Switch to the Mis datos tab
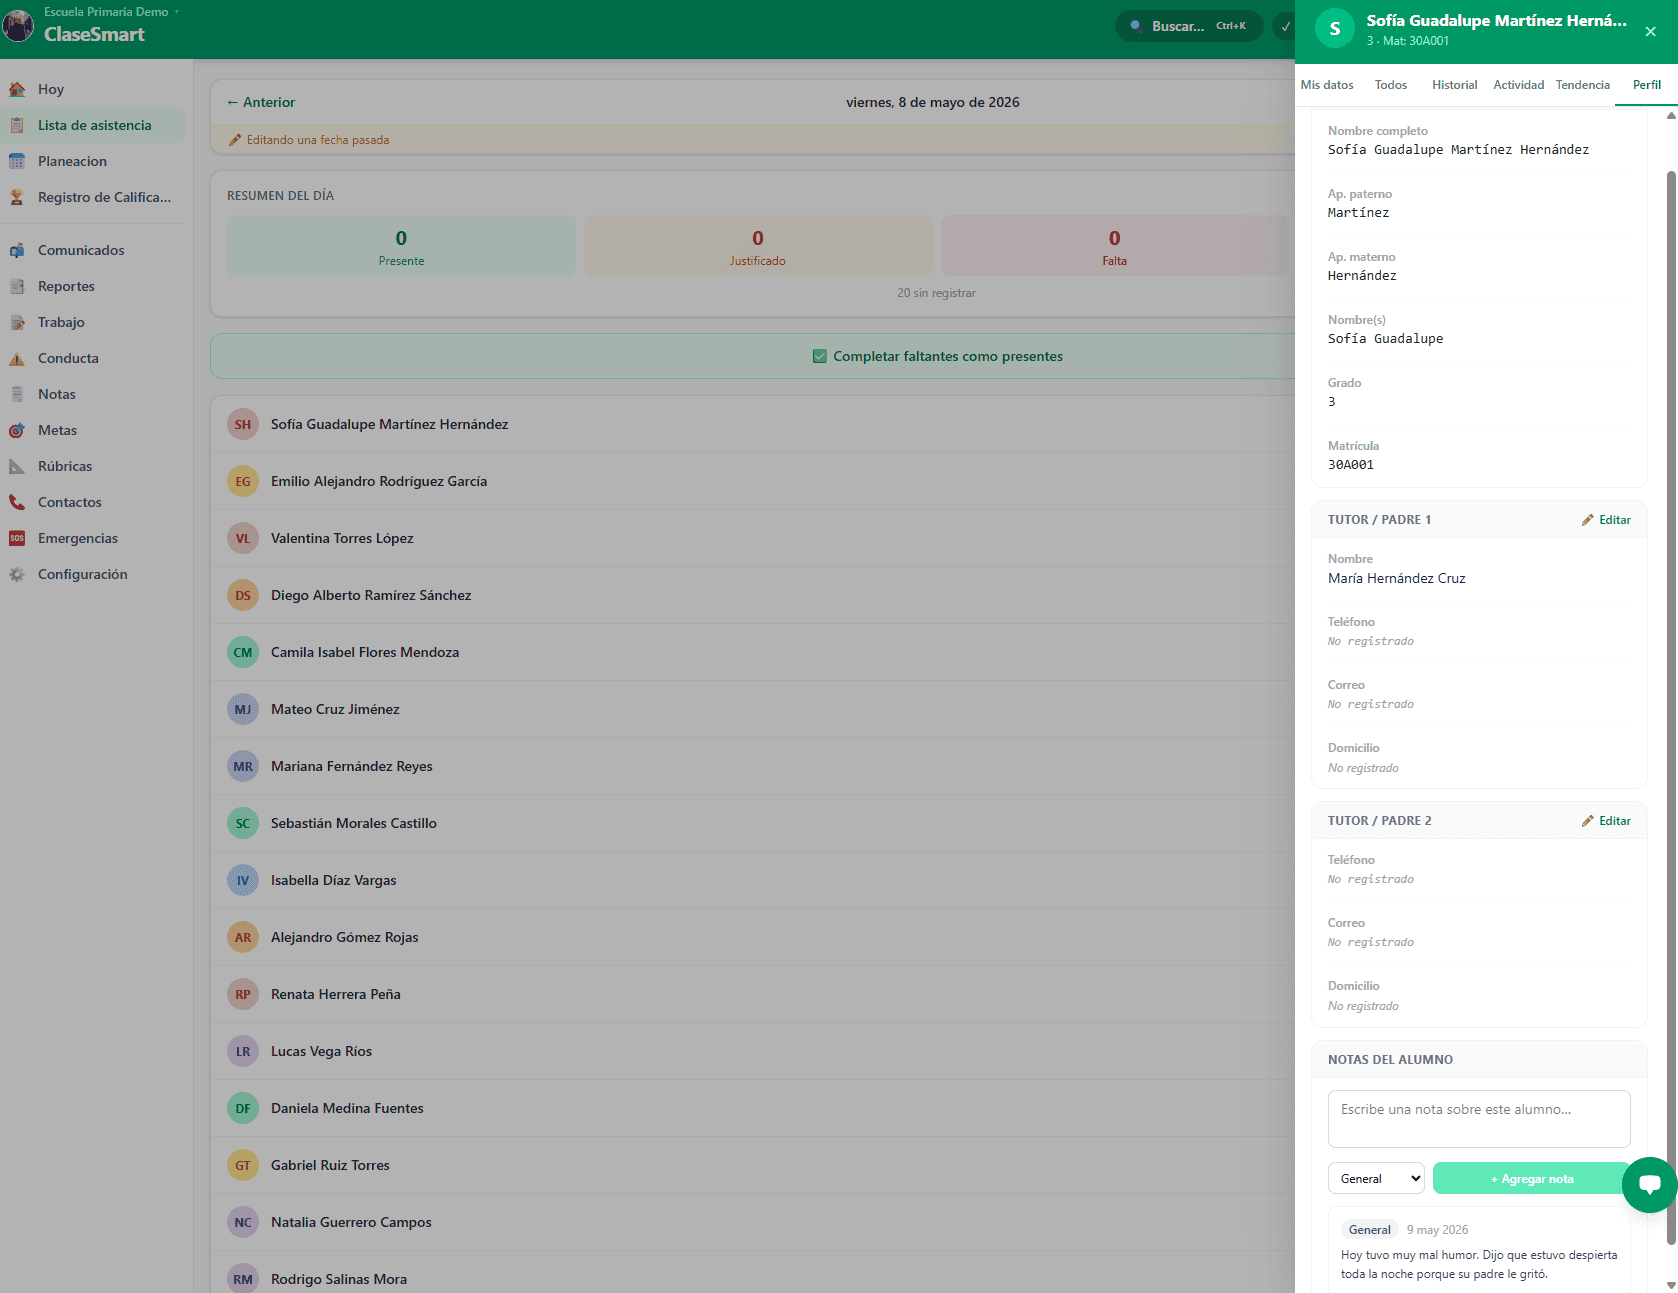 pos(1327,85)
